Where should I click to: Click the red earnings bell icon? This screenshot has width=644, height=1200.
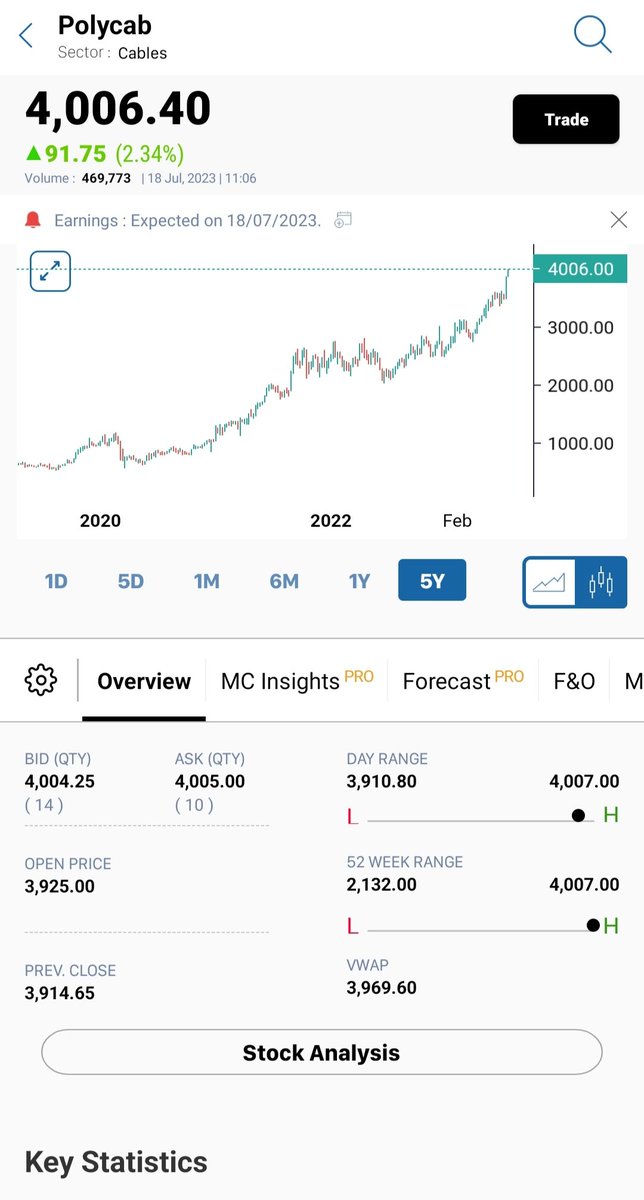tap(33, 220)
